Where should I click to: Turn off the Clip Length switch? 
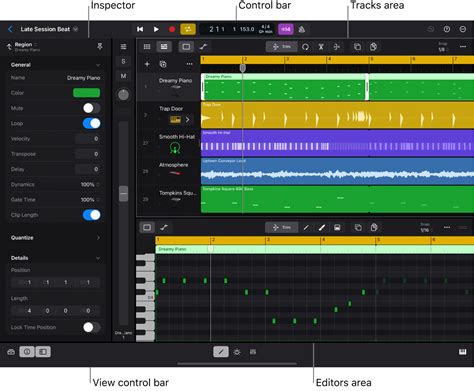pos(91,215)
